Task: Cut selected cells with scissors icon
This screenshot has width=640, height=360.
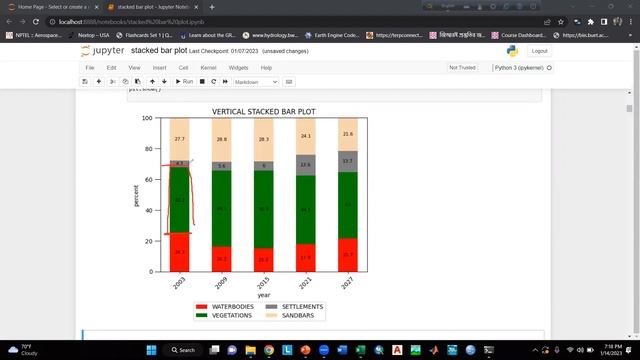Action: coord(113,82)
